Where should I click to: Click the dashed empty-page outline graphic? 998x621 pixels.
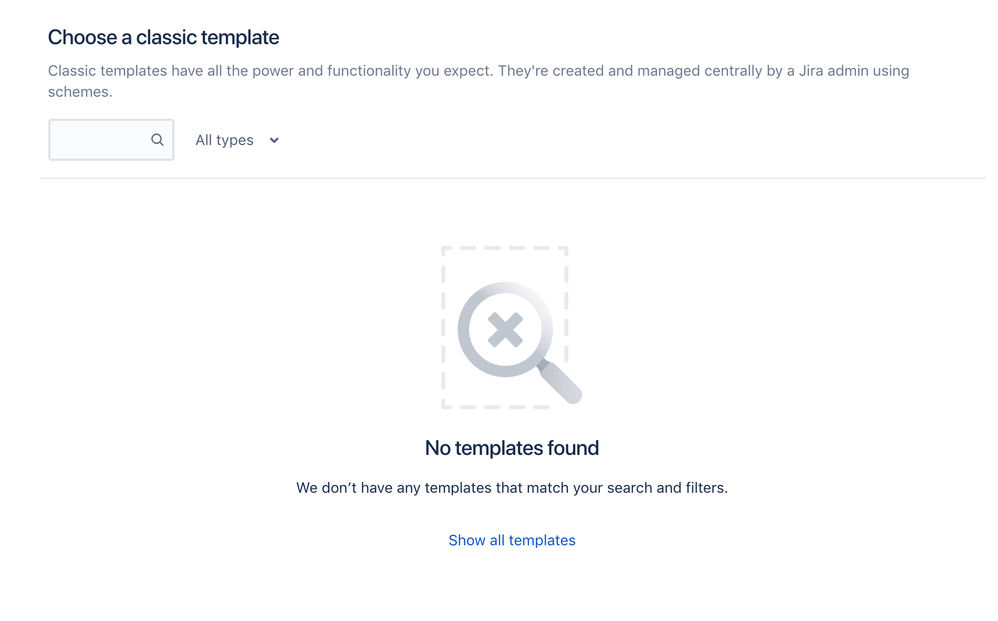point(504,327)
